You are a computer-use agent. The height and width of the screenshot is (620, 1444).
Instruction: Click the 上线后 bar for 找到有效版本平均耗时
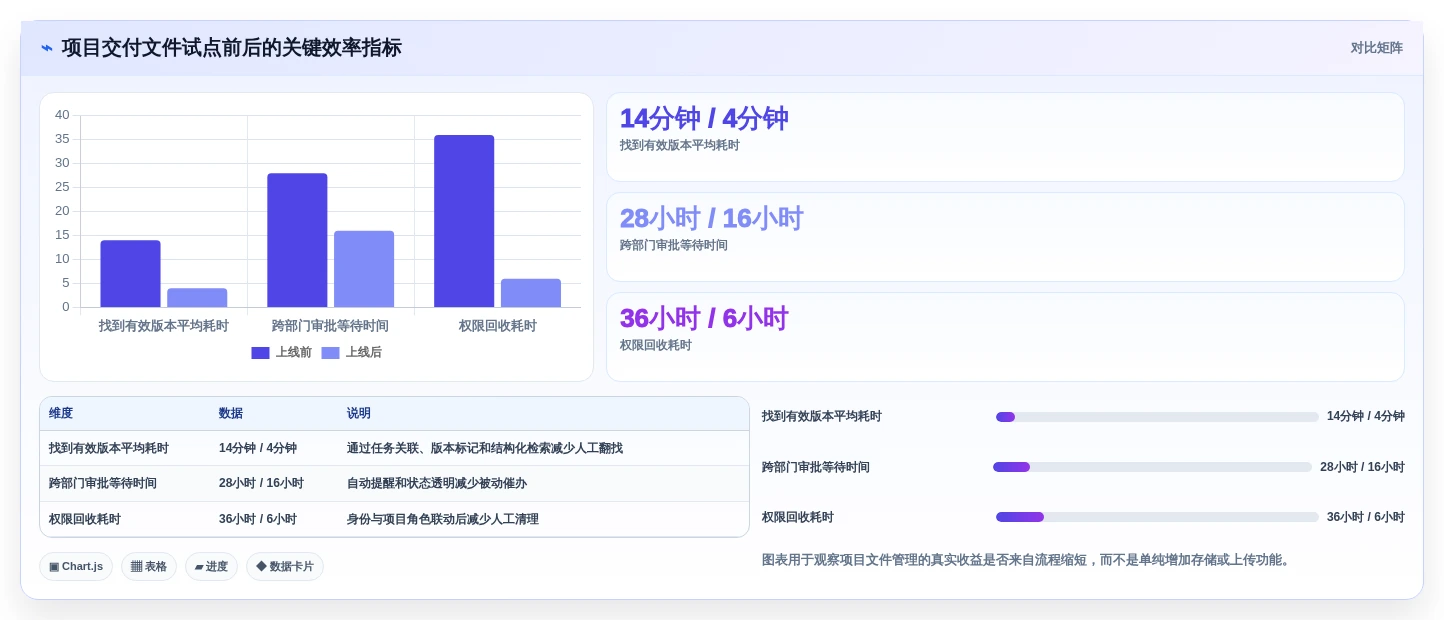(197, 298)
